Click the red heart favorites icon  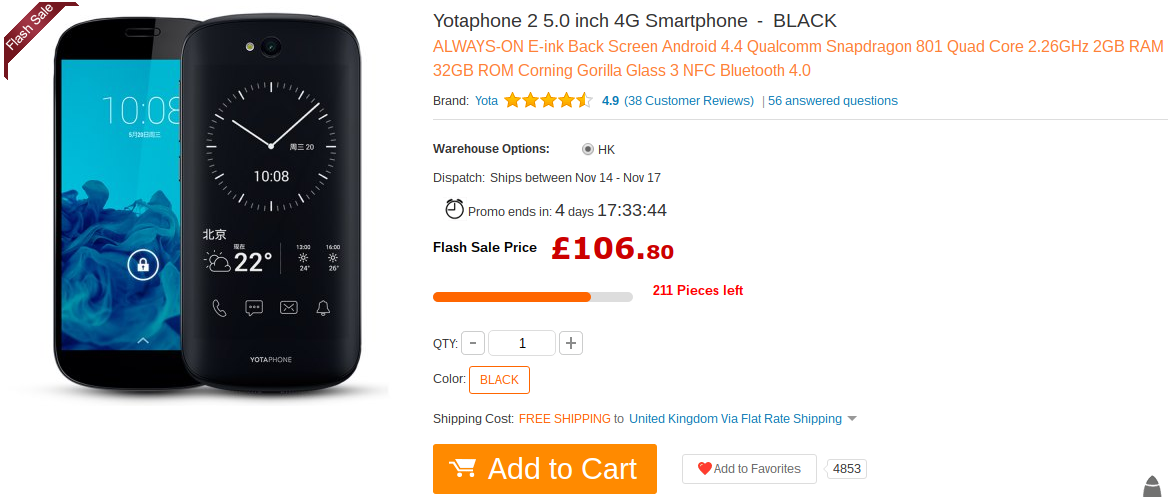[x=705, y=469]
